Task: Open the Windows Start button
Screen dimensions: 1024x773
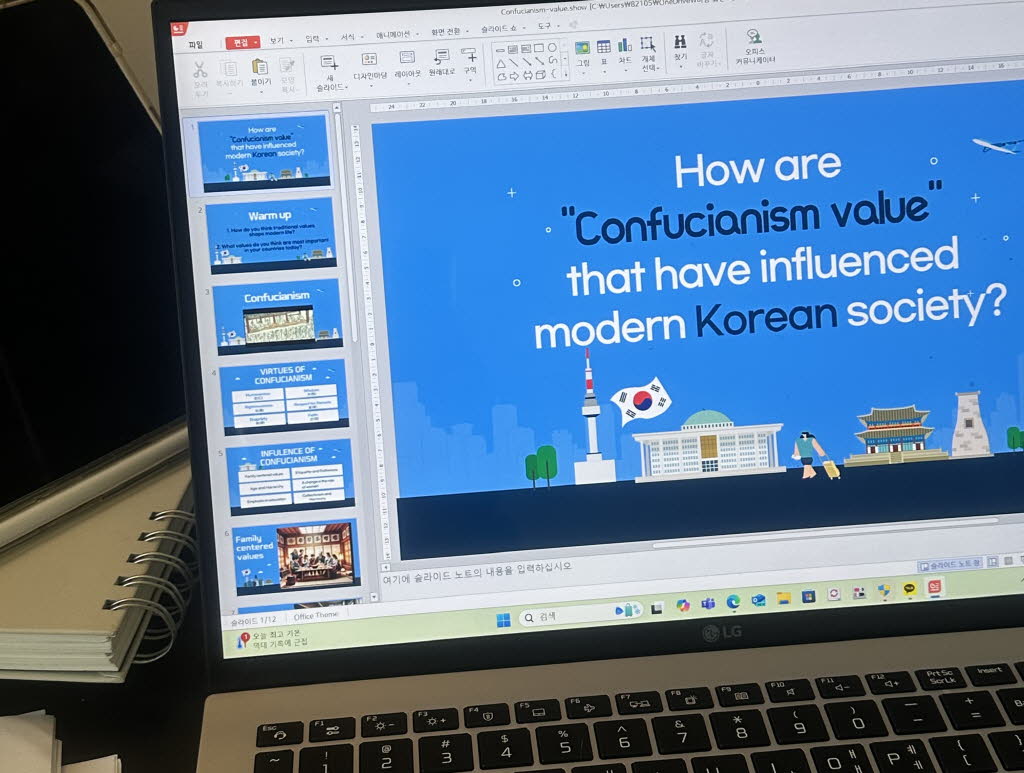Action: point(503,621)
